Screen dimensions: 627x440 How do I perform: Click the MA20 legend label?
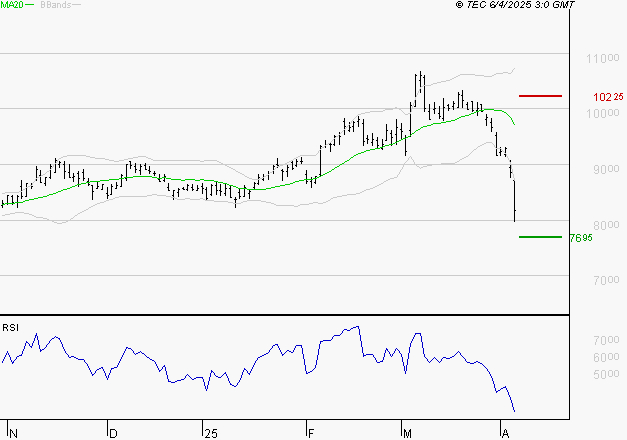13,6
